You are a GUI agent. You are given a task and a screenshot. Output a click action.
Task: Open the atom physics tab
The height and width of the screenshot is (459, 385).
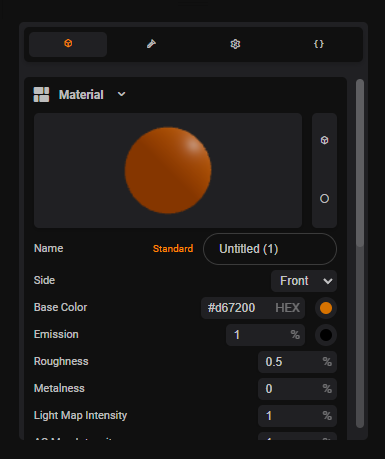[235, 44]
